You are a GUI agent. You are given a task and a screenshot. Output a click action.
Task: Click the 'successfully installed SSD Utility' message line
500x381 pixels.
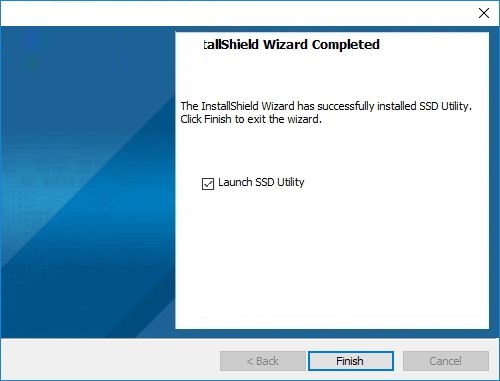click(326, 106)
